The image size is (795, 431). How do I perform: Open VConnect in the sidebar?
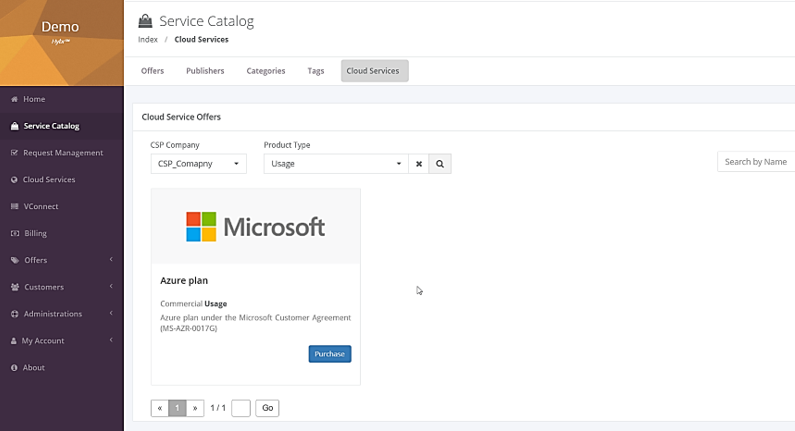pos(62,206)
